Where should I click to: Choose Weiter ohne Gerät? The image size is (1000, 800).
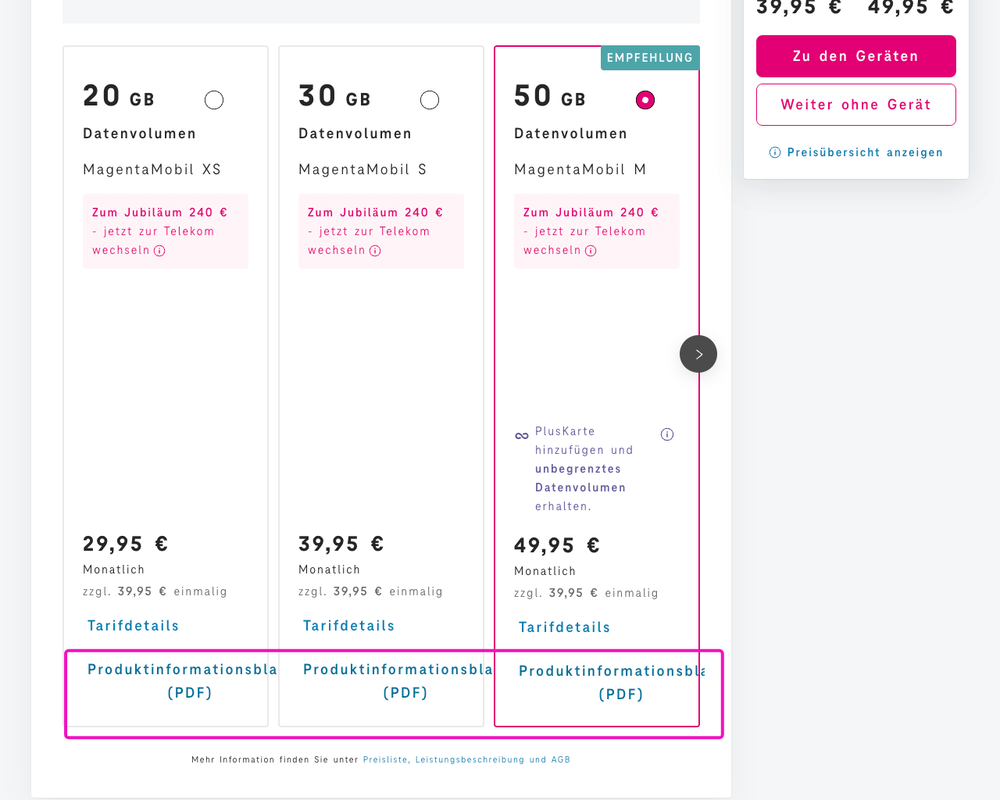856,104
